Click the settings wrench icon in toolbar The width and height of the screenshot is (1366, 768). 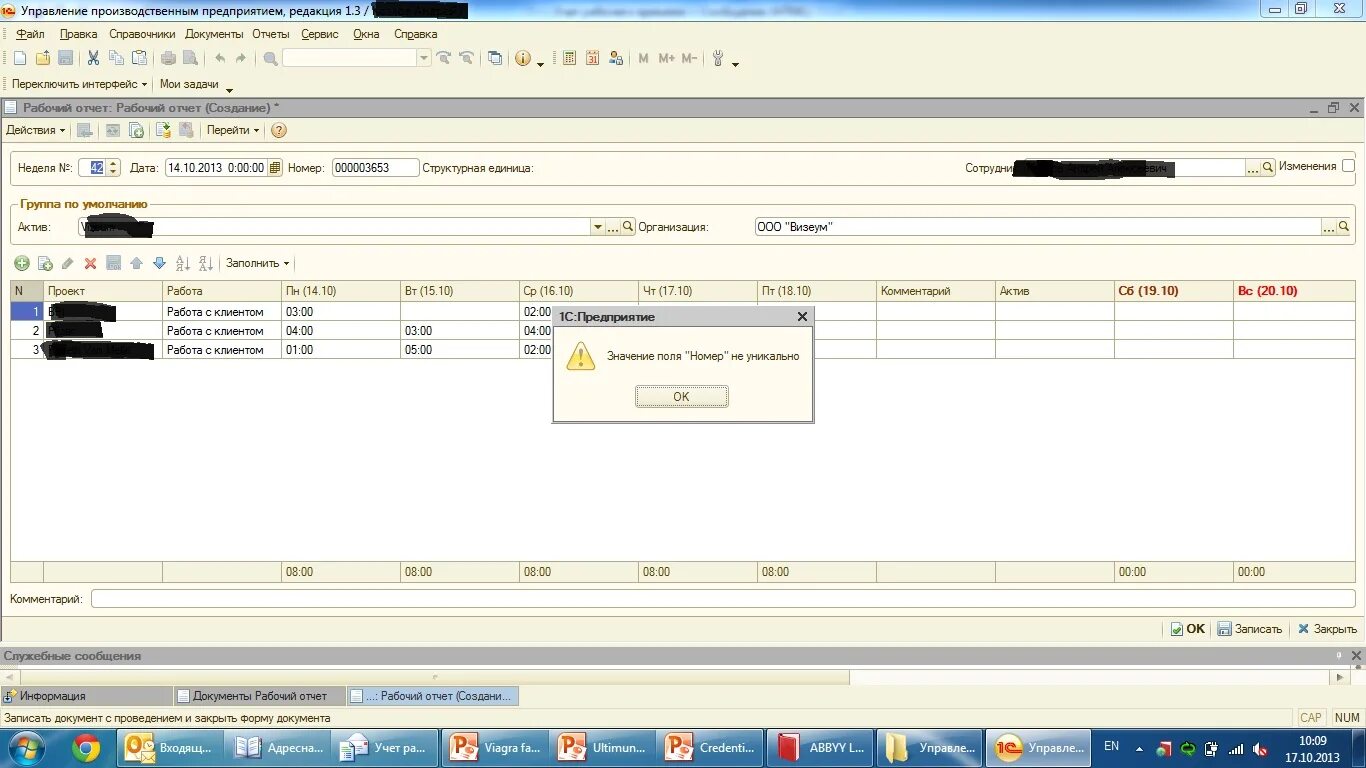718,59
